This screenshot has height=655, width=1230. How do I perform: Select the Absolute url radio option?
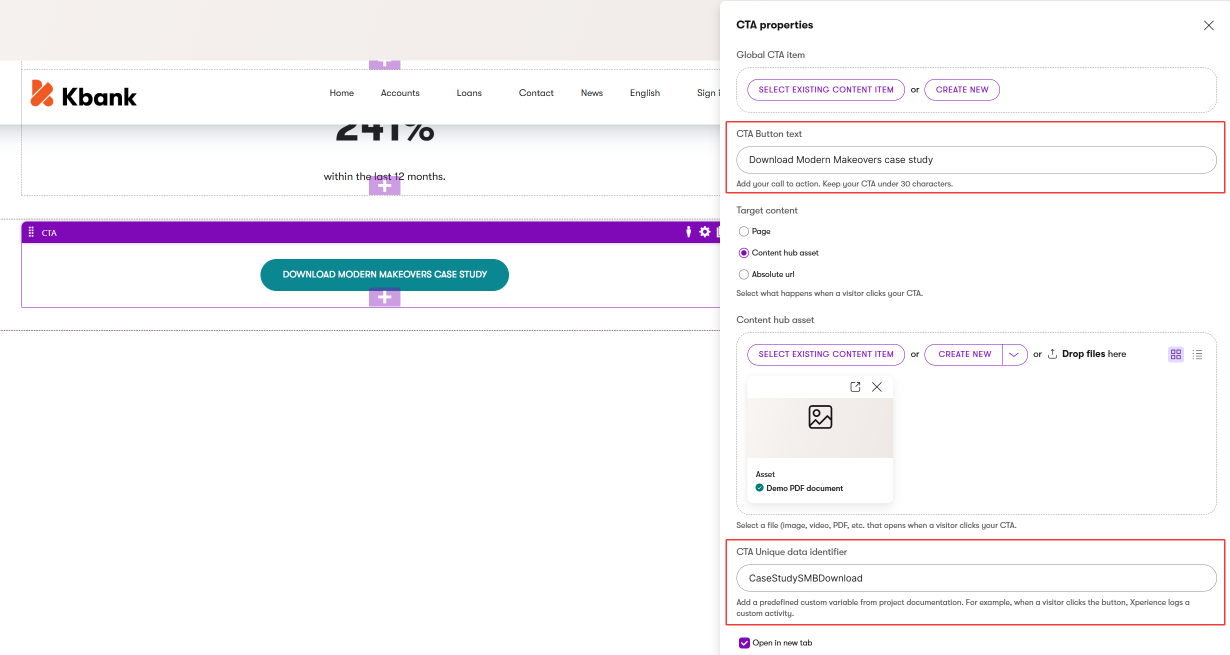744,273
